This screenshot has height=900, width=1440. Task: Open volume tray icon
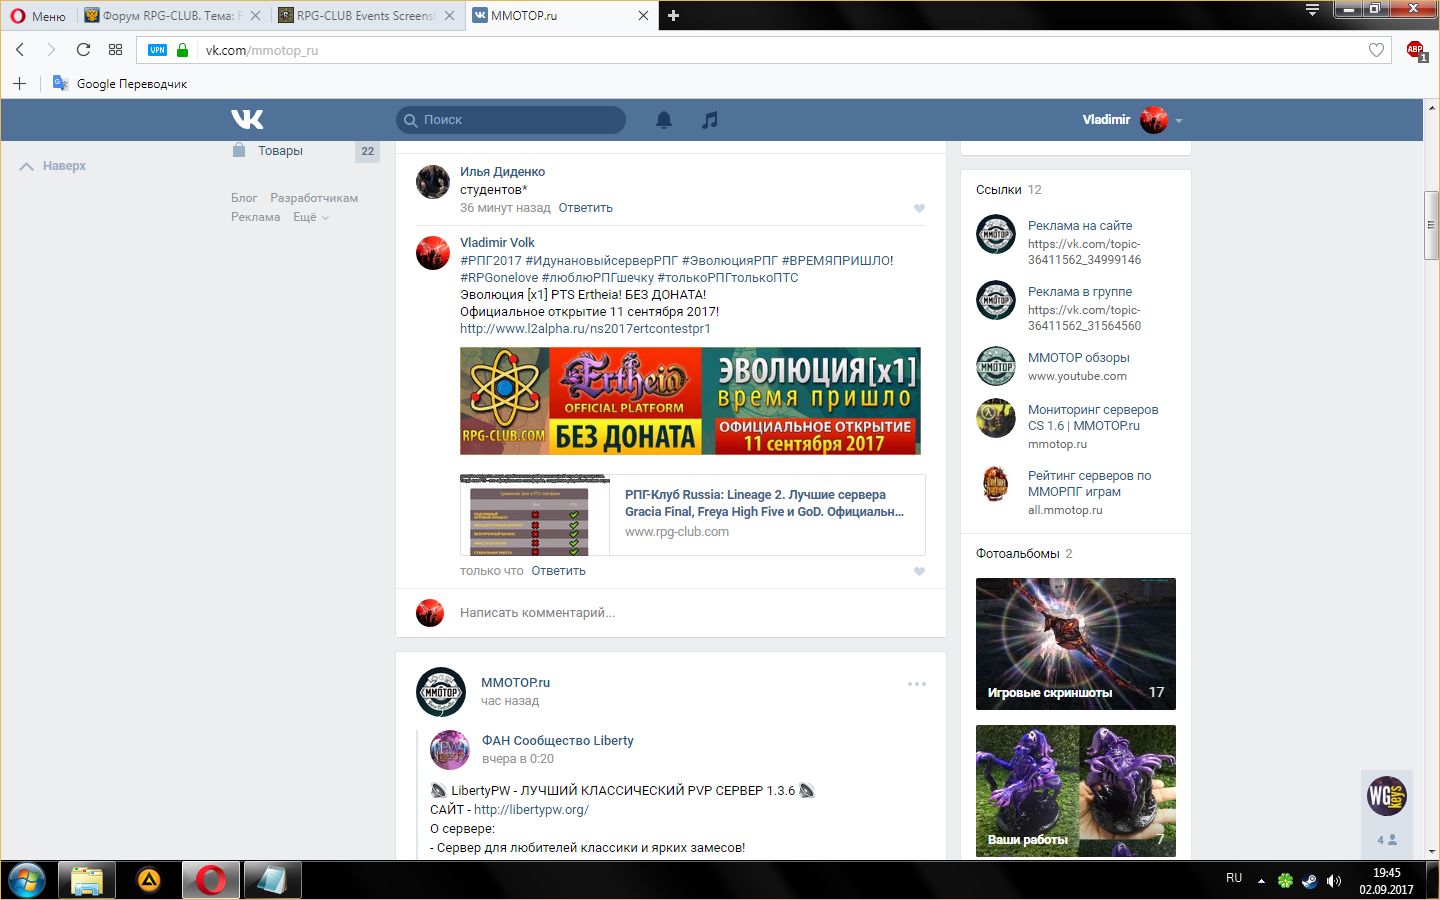1333,881
